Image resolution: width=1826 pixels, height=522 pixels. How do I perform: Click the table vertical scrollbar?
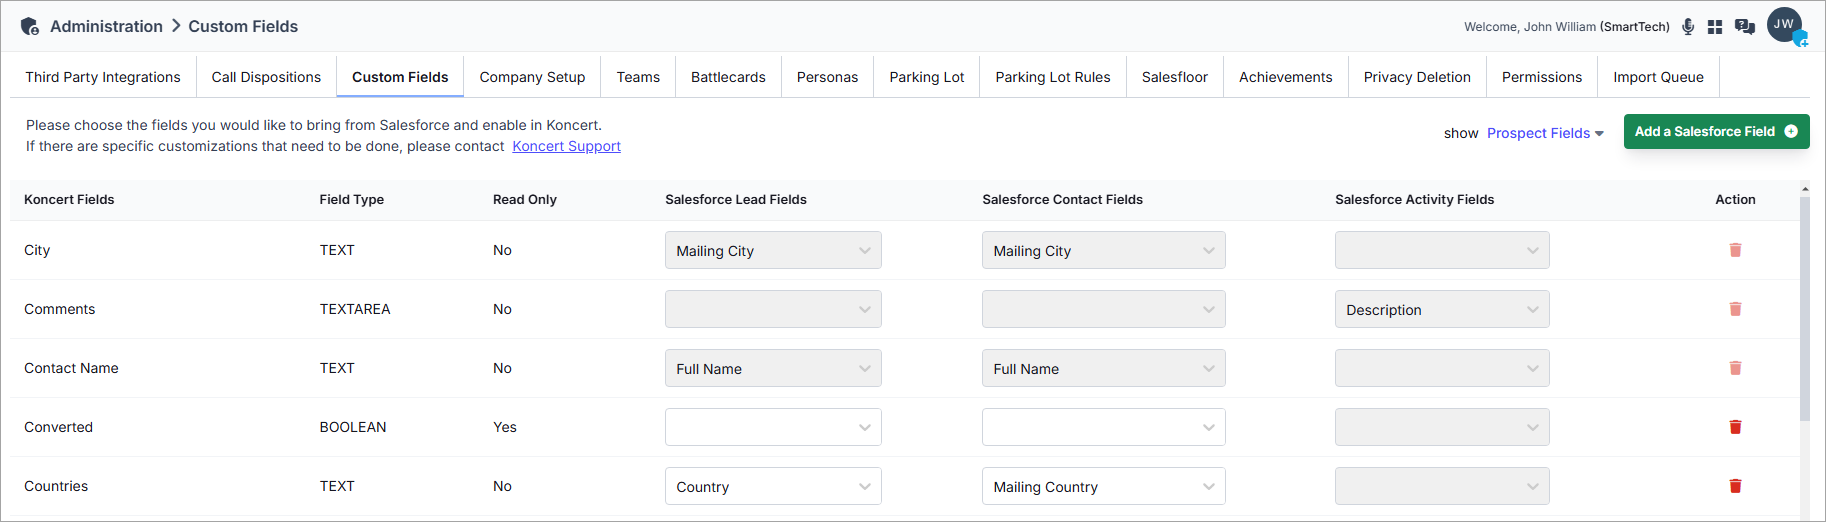(1805, 310)
